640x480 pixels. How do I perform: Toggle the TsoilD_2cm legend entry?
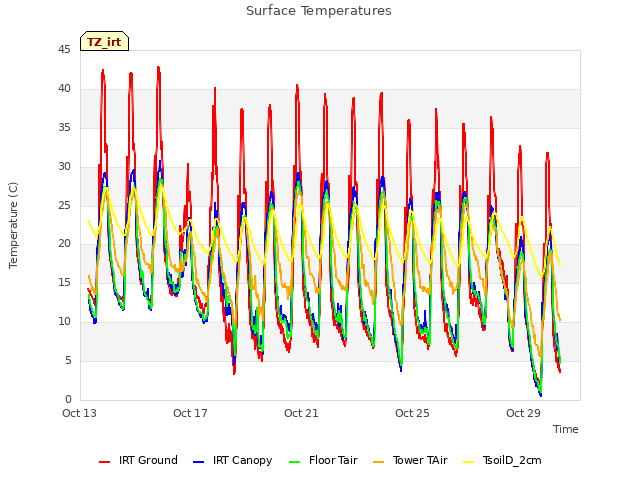coord(502,460)
